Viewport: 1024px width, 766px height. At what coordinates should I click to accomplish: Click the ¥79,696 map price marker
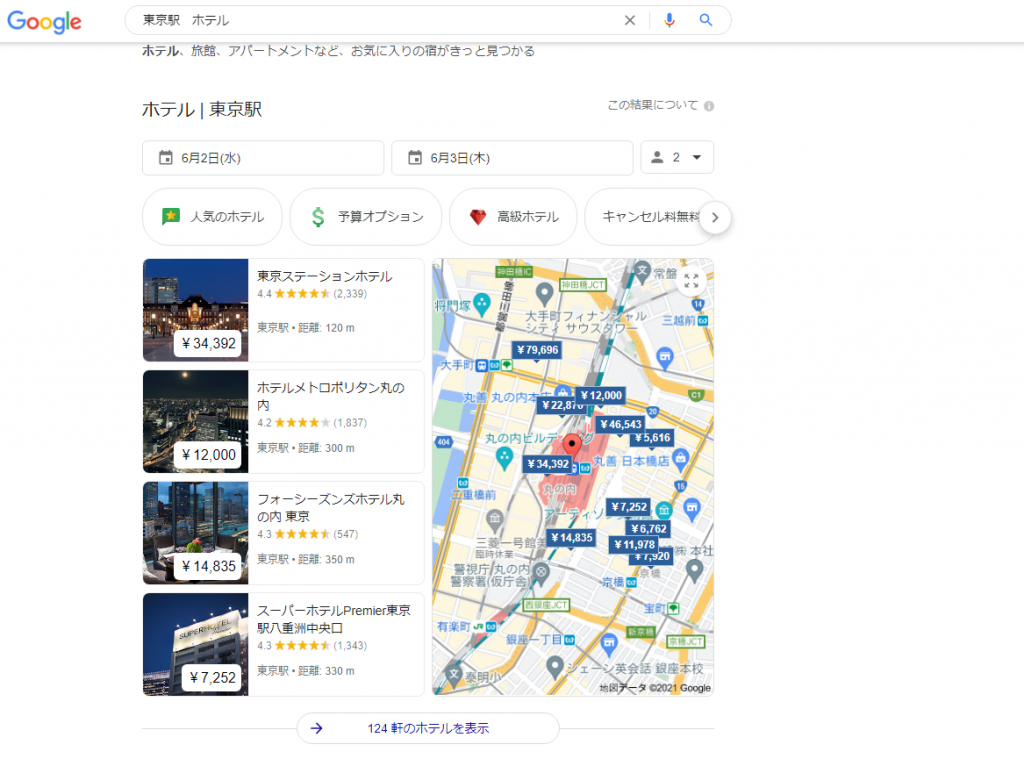537,350
